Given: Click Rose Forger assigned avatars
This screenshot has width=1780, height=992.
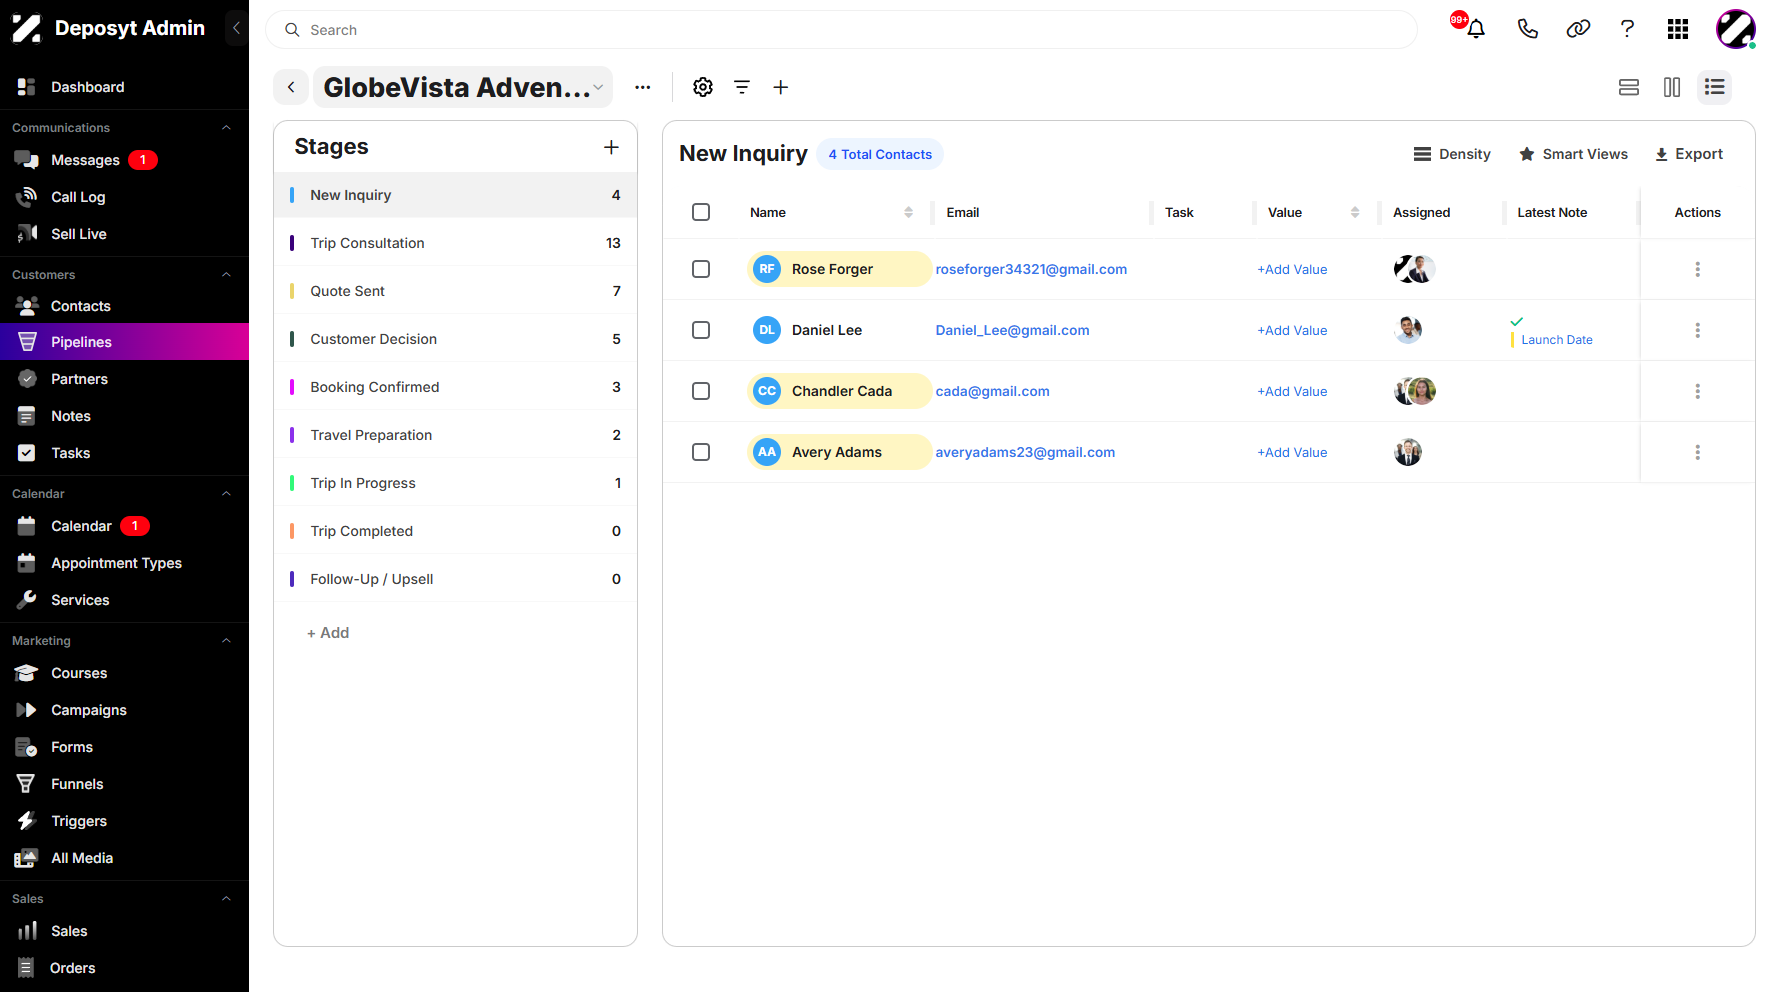Looking at the screenshot, I should click(1414, 269).
